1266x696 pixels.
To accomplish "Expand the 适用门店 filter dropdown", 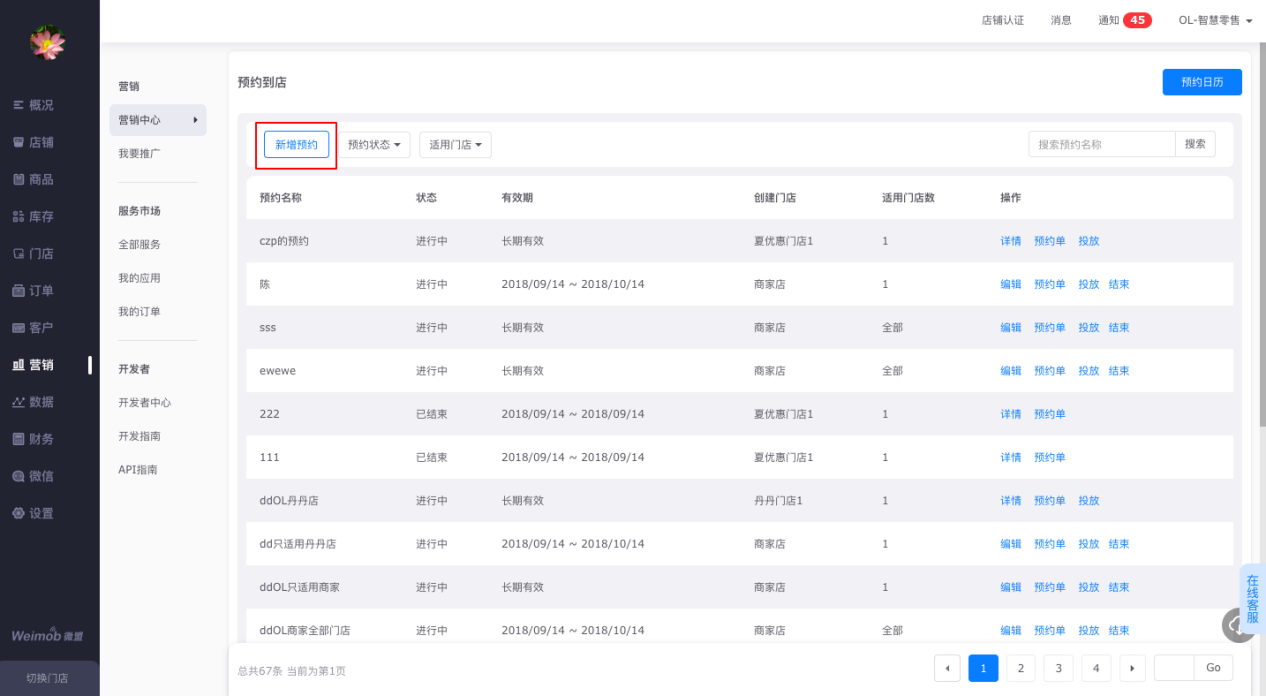I will click(x=455, y=145).
